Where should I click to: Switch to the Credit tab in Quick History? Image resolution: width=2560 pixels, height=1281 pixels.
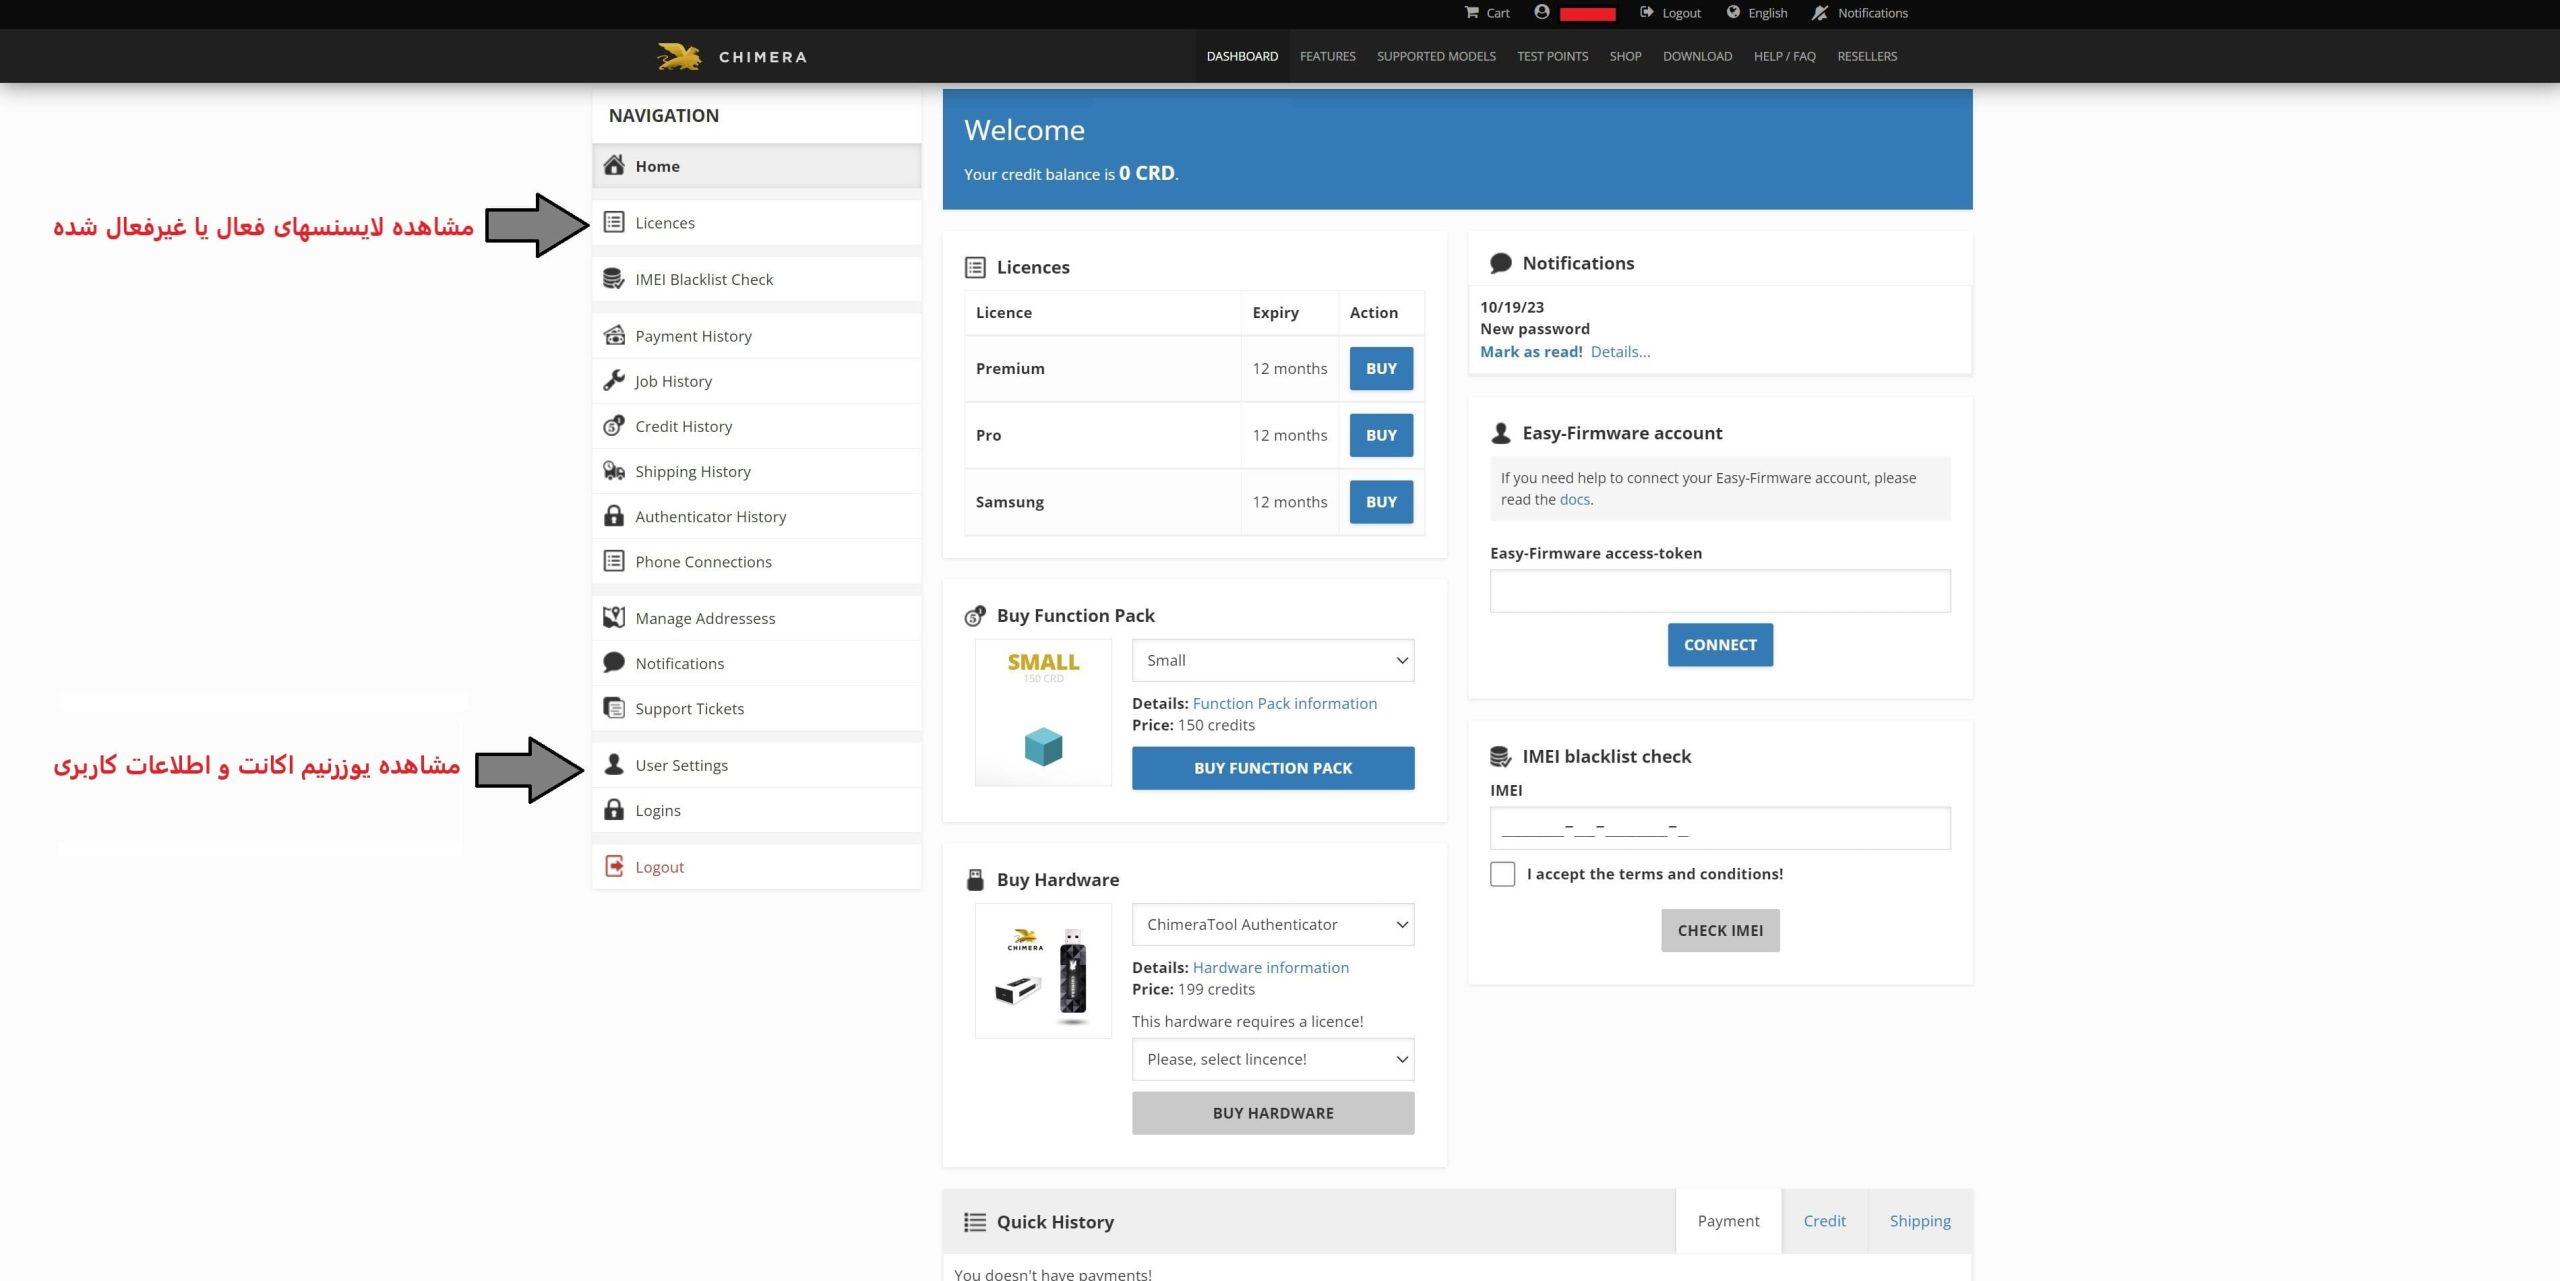click(1824, 1221)
